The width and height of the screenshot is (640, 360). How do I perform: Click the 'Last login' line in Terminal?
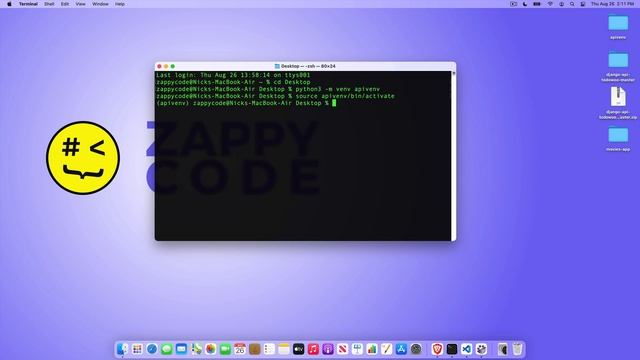pyautogui.click(x=233, y=75)
